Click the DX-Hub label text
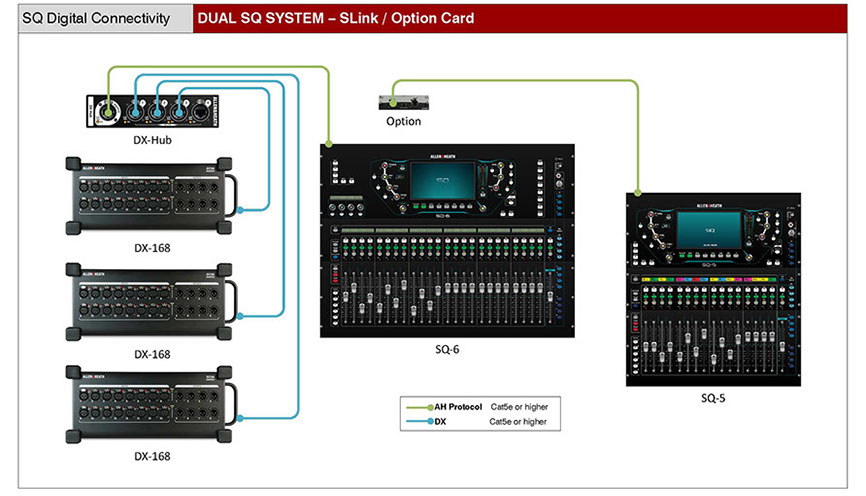Screen dimensions: 866x496 click(152, 140)
